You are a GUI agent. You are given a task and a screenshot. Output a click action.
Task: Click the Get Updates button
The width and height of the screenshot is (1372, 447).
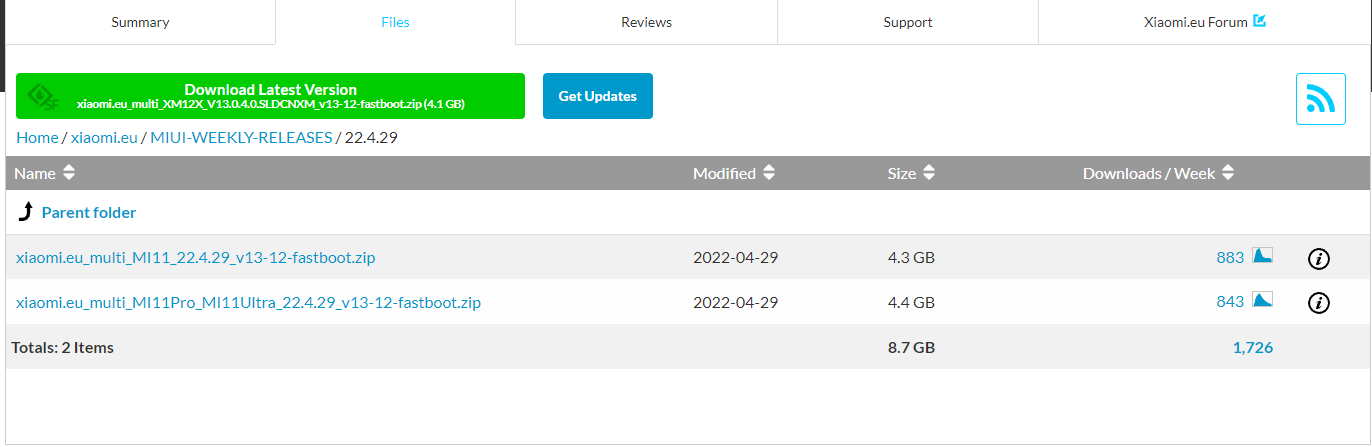[x=598, y=96]
